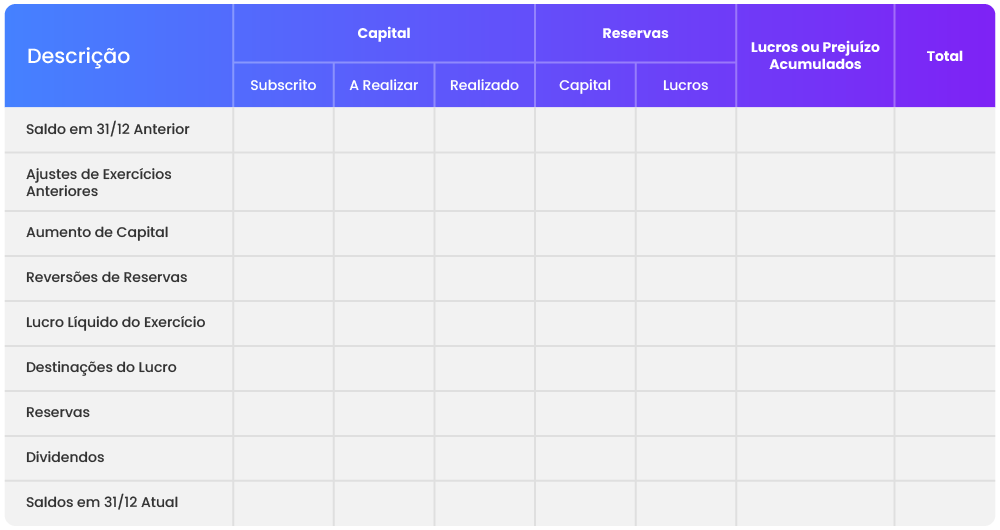Click the Total cell for Dividendos row
Screen dimensions: 1000x530
[x=944, y=457]
